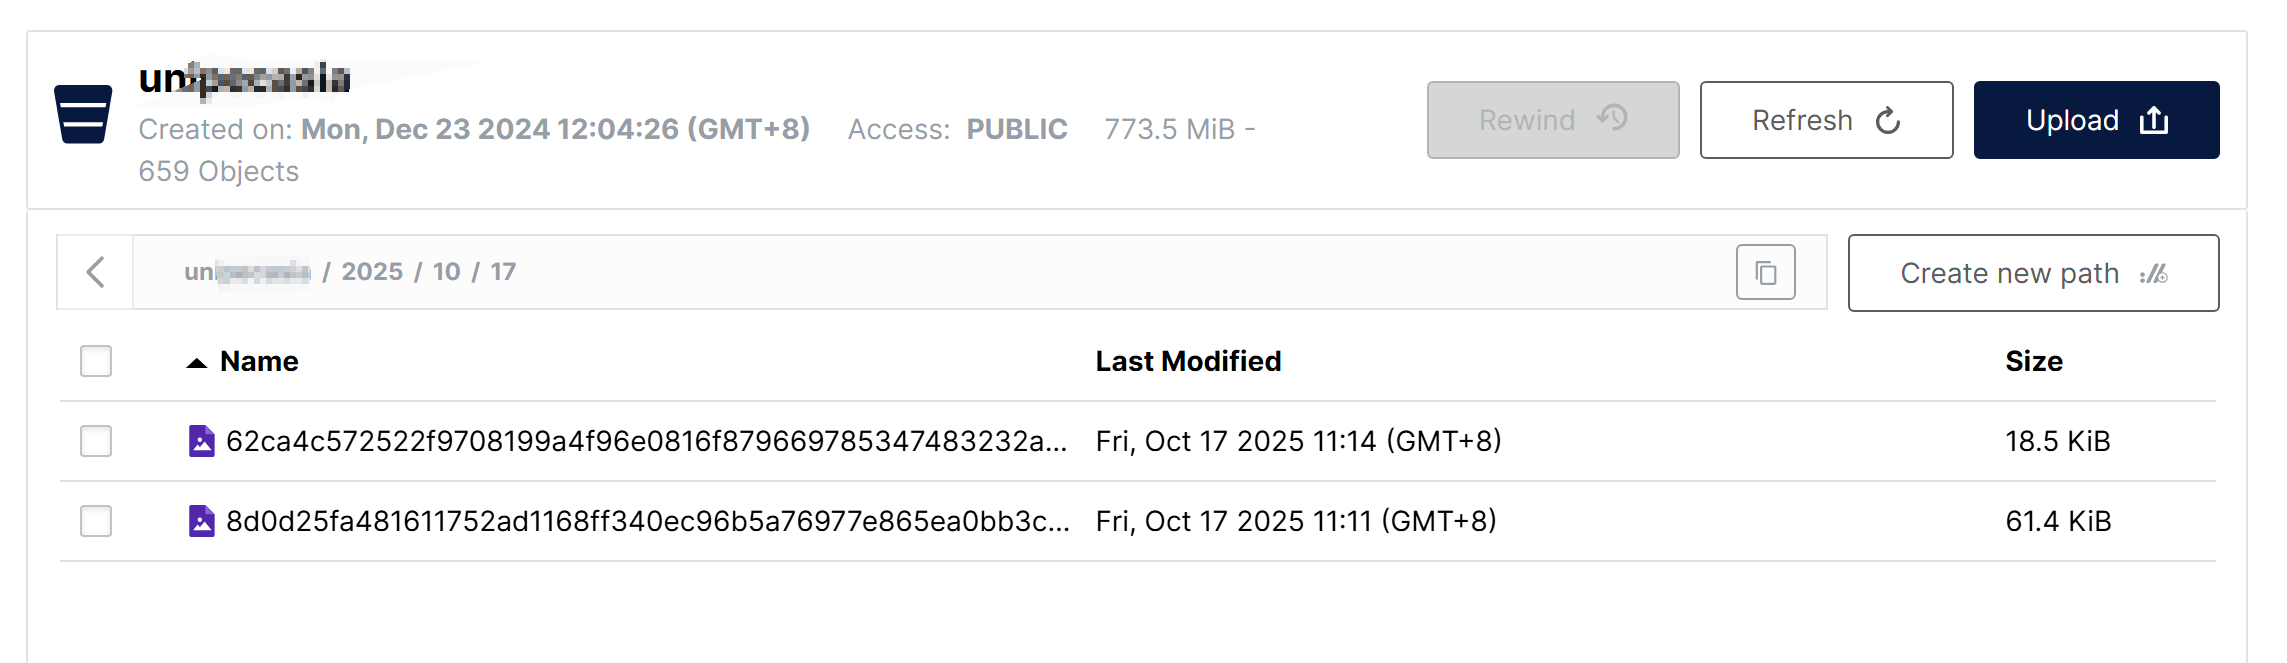Click the upload arrow icon
The width and height of the screenshot is (2287, 663).
pos(2154,121)
